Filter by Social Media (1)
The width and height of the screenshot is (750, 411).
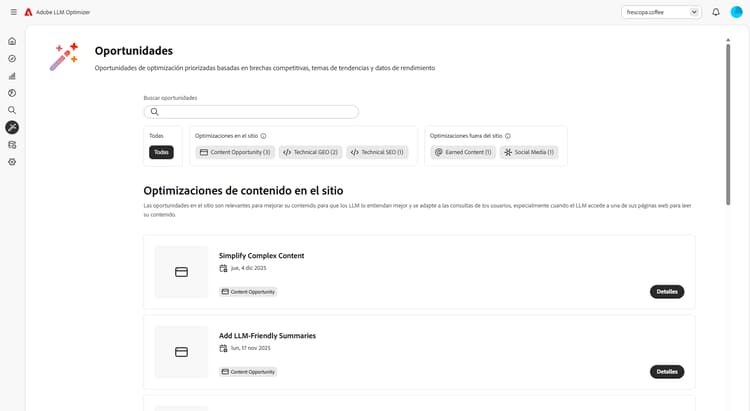click(529, 152)
